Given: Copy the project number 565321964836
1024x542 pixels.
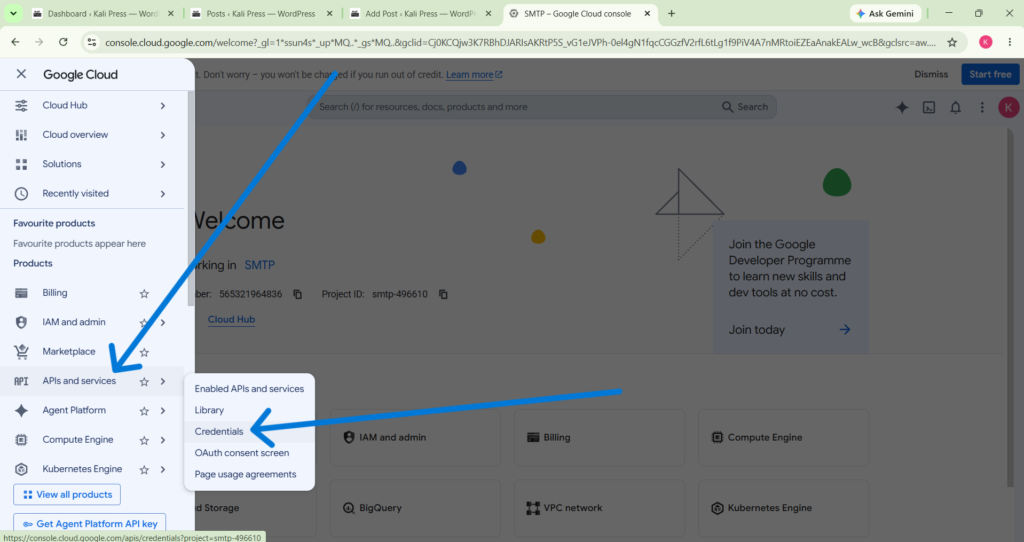Looking at the screenshot, I should click(298, 295).
